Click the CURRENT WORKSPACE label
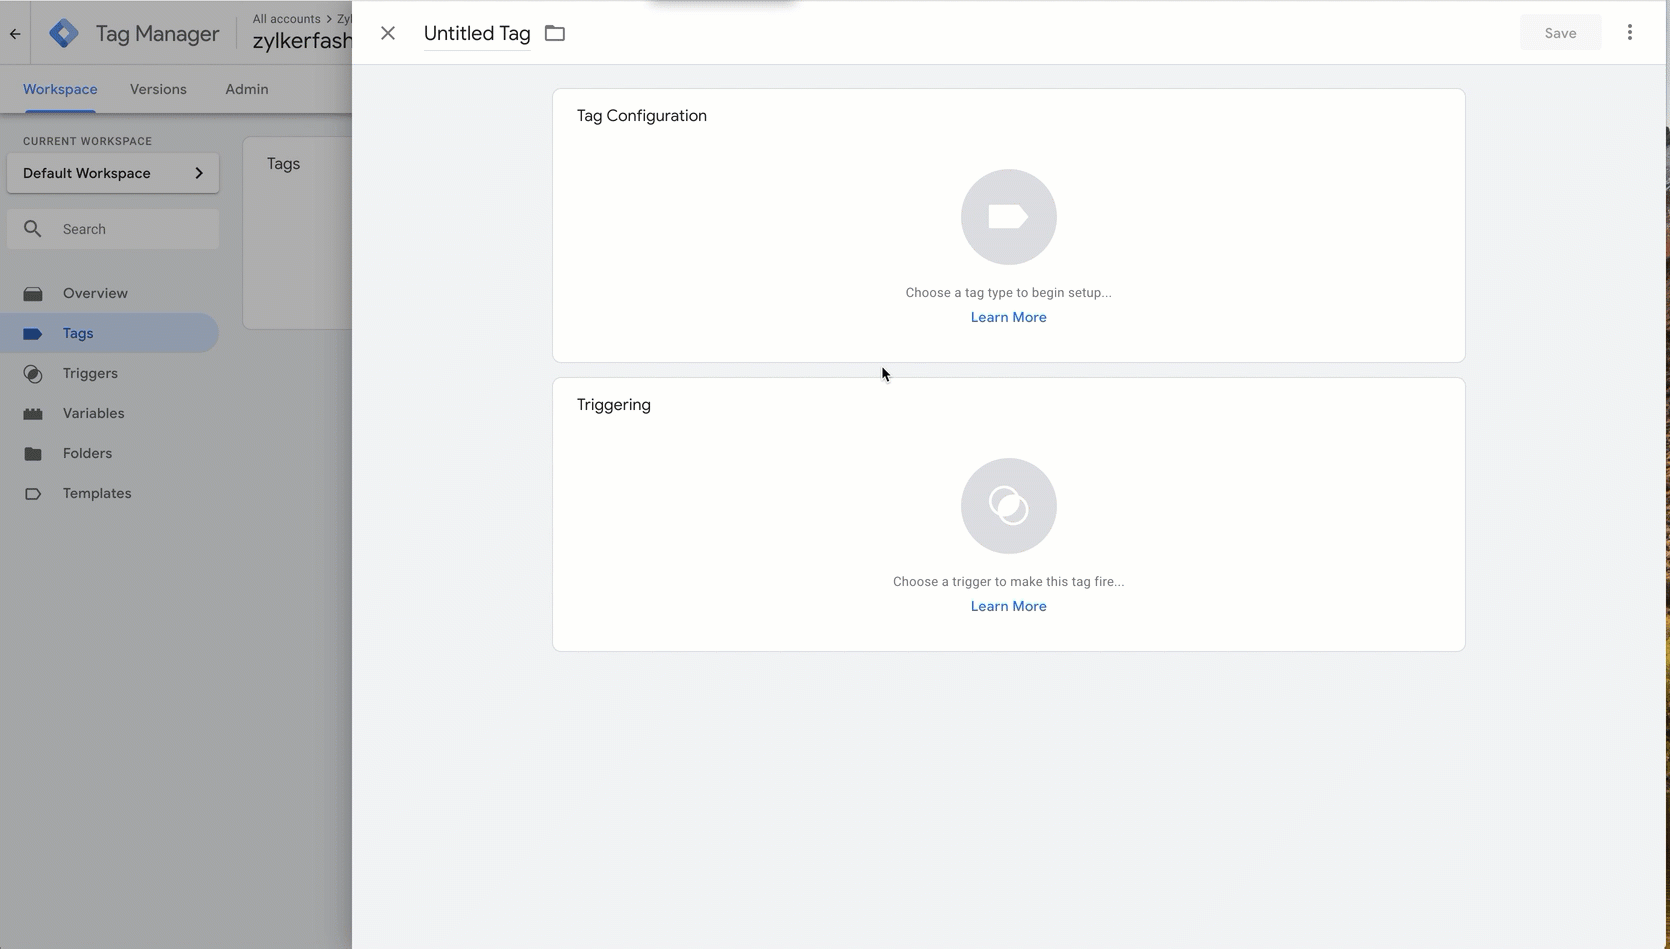Screen dimensions: 1670x949 pos(88,142)
